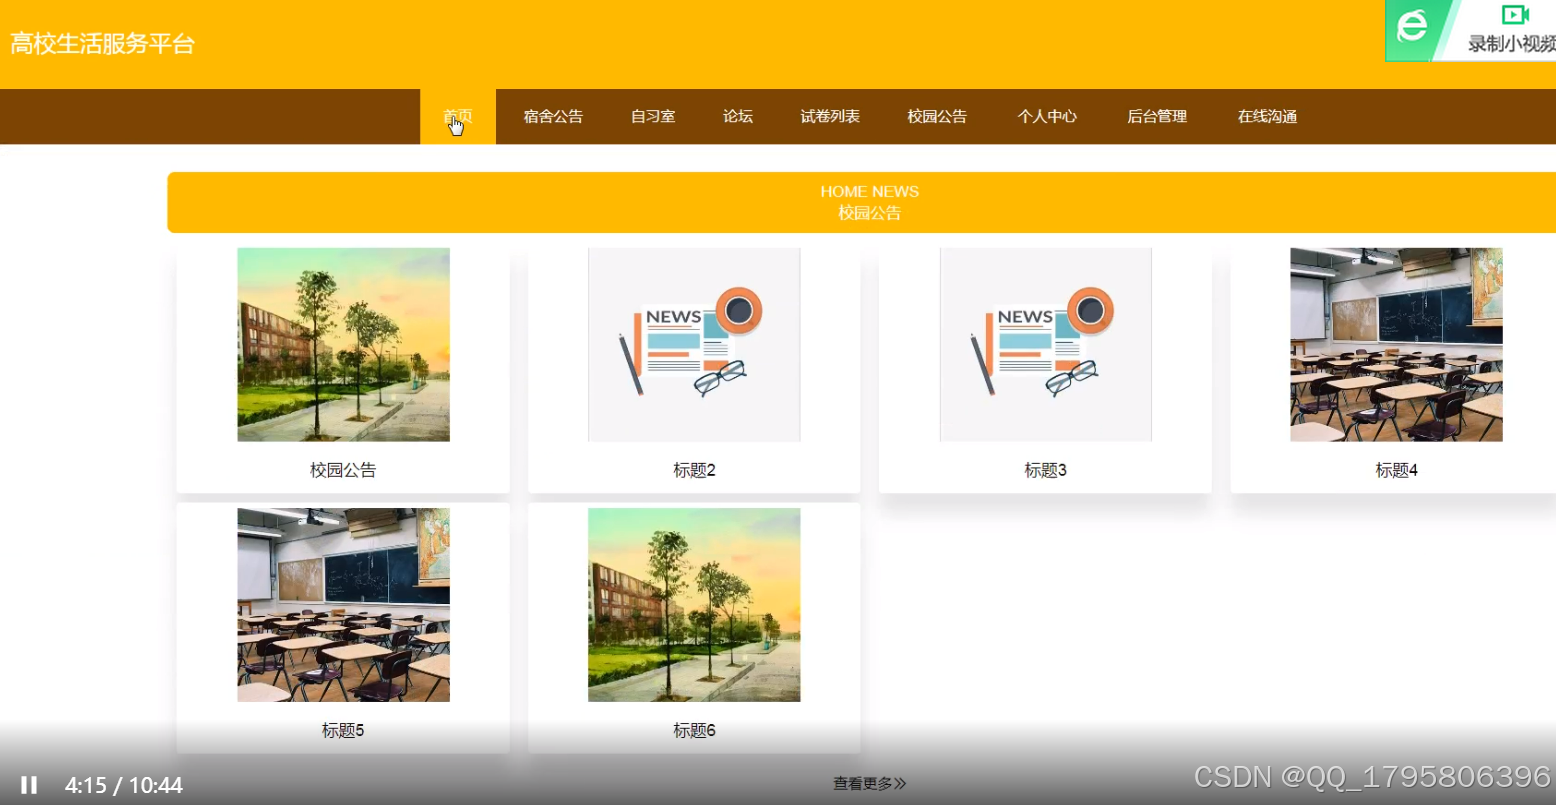The image size is (1556, 805).
Task: Open the 标题2 news card
Action: tap(694, 344)
